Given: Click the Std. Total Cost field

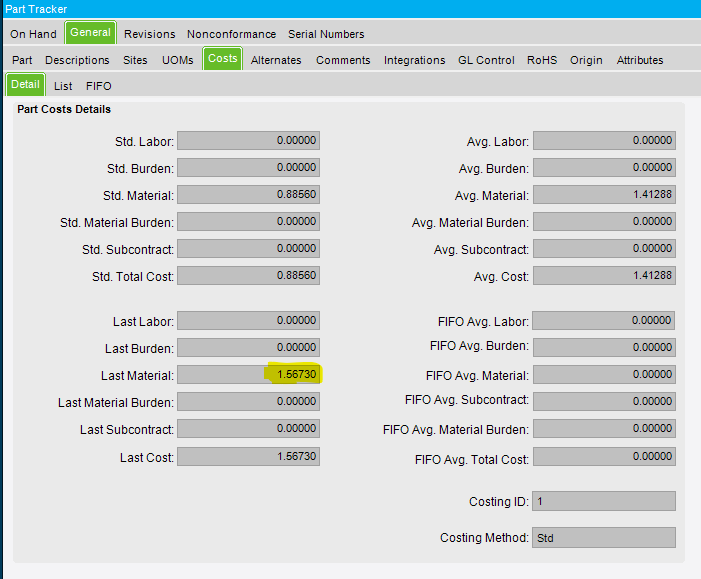Looking at the screenshot, I should [249, 275].
